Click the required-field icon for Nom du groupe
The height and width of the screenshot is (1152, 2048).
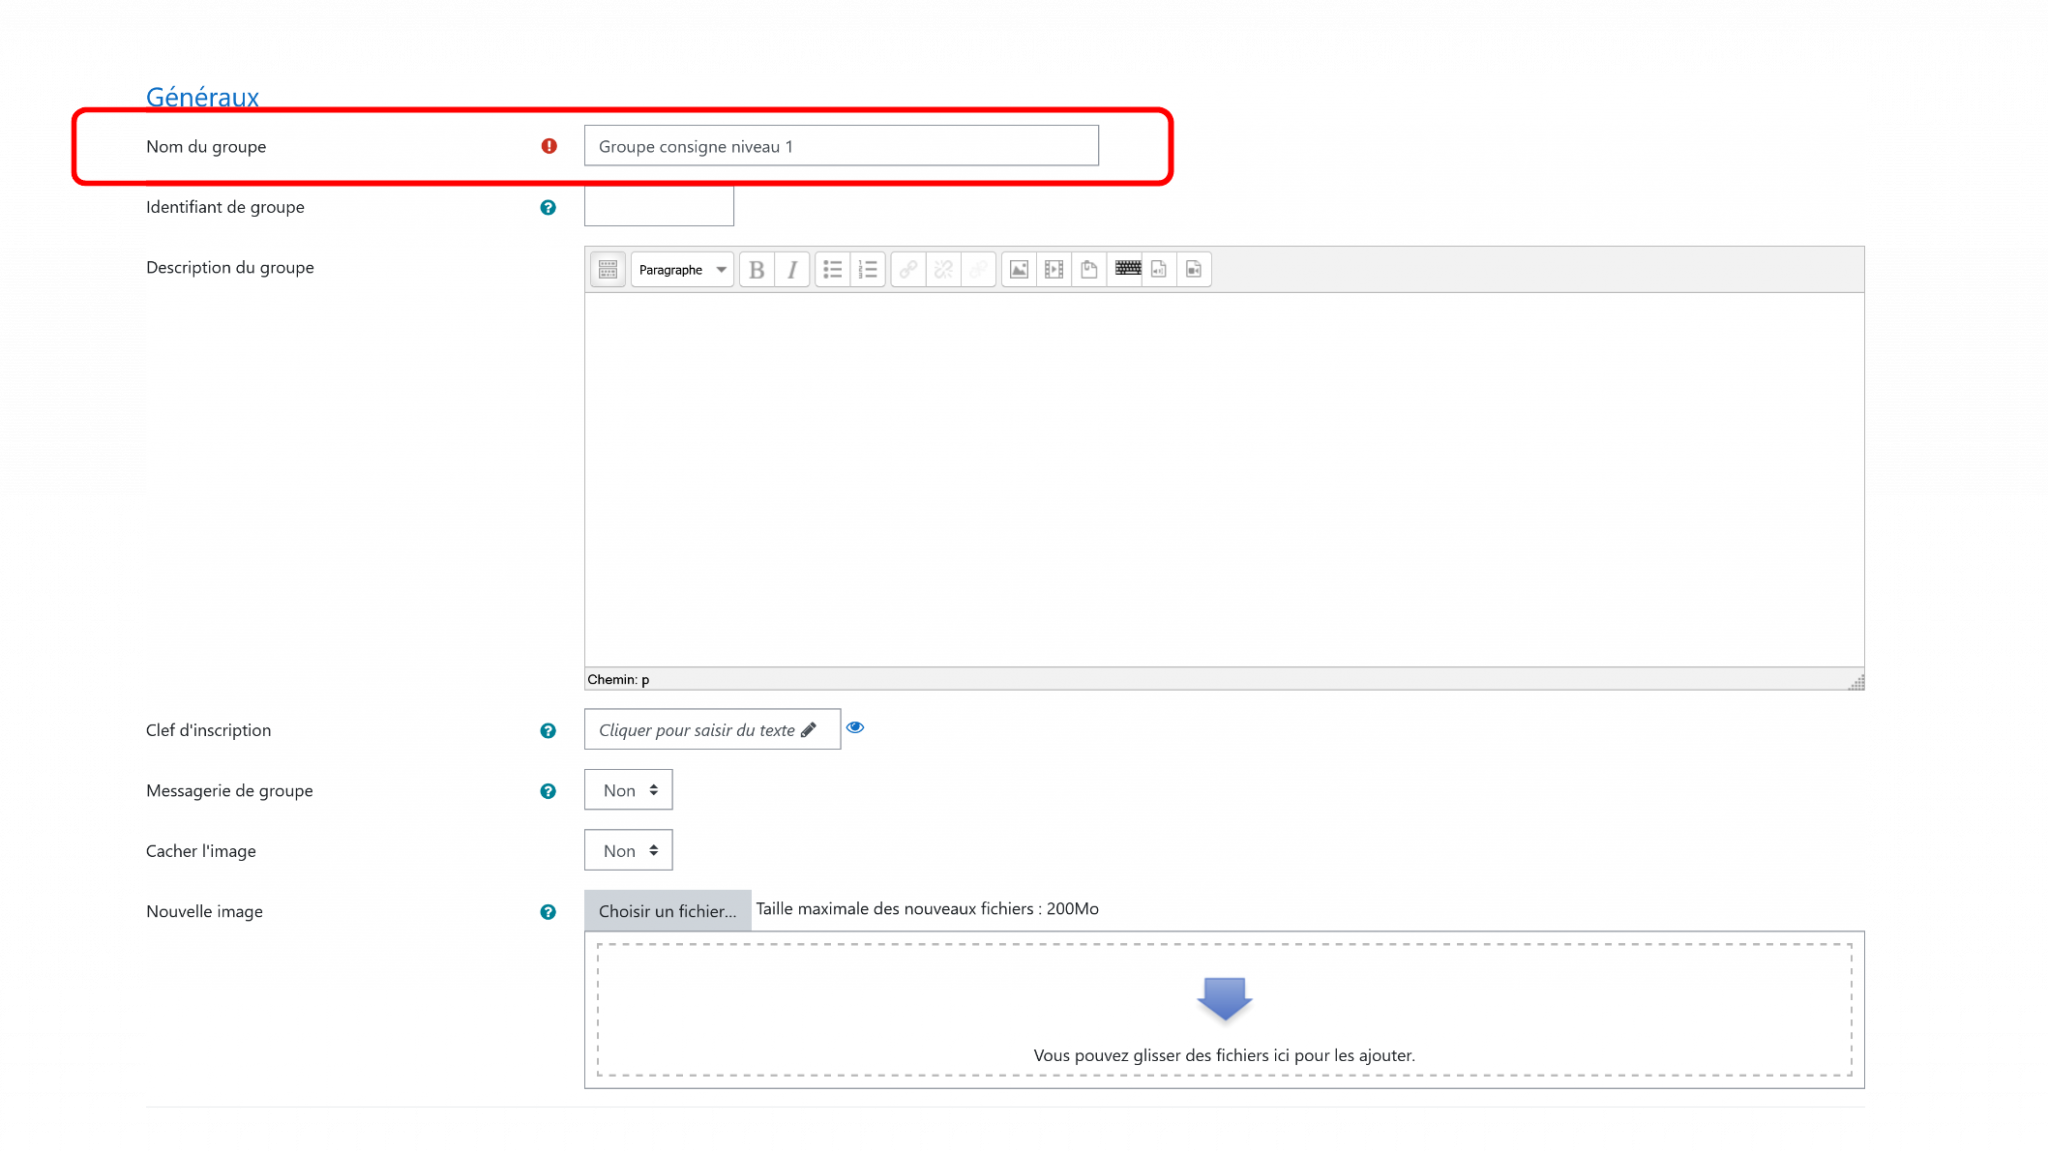point(549,146)
